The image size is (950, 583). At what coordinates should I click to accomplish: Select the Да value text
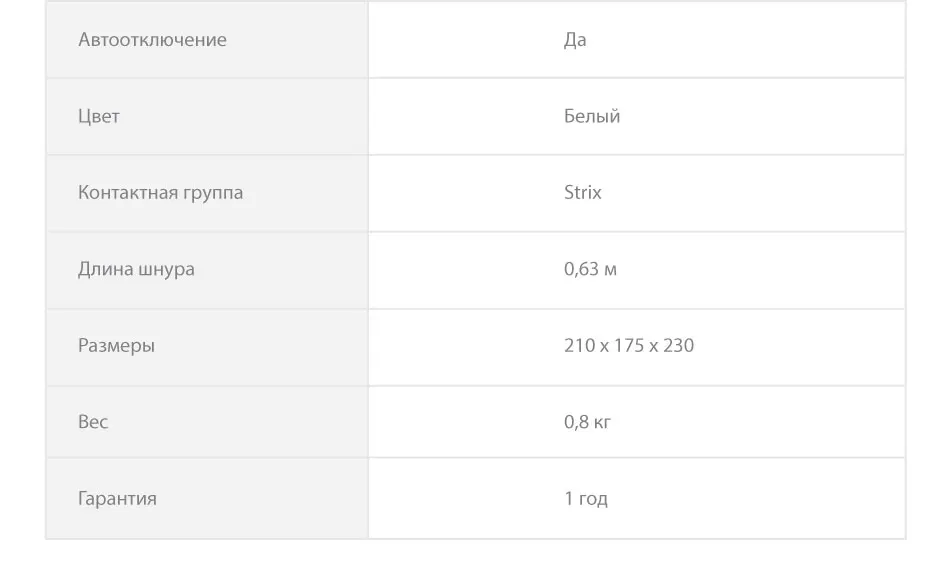click(x=575, y=40)
